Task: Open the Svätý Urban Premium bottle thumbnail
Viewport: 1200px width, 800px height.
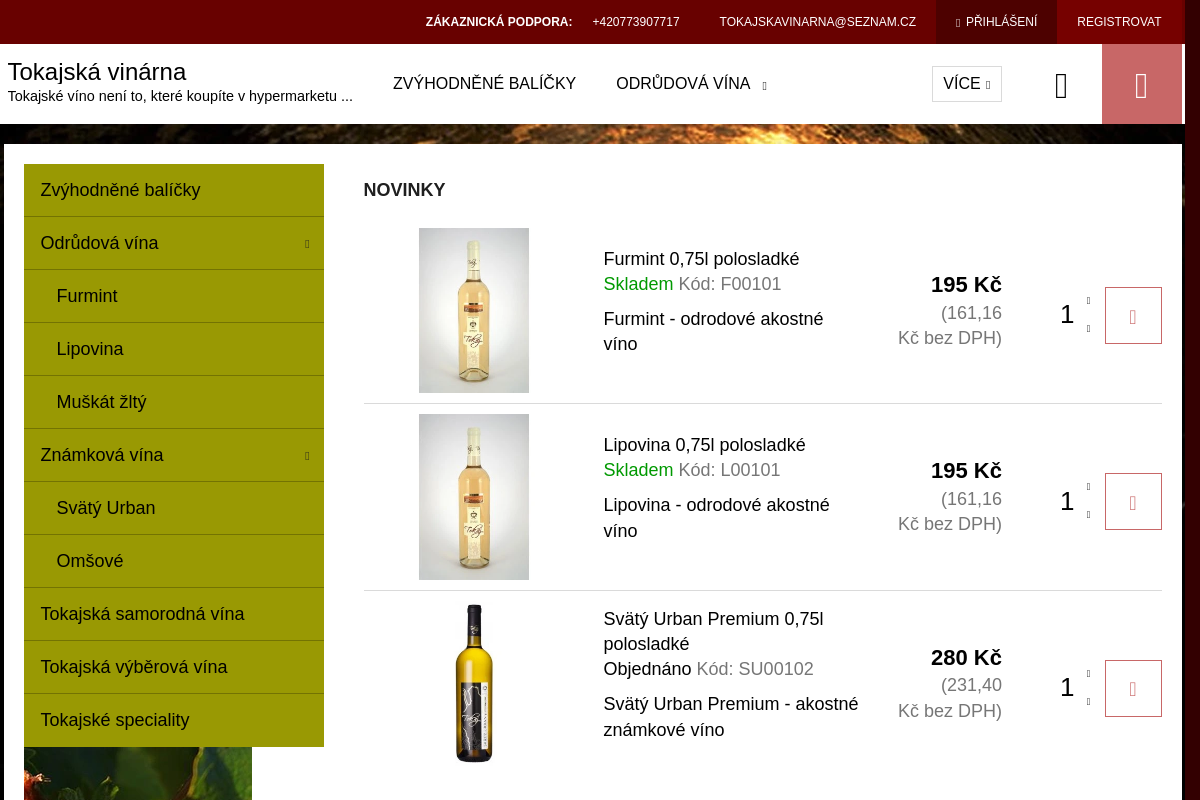Action: [x=474, y=683]
